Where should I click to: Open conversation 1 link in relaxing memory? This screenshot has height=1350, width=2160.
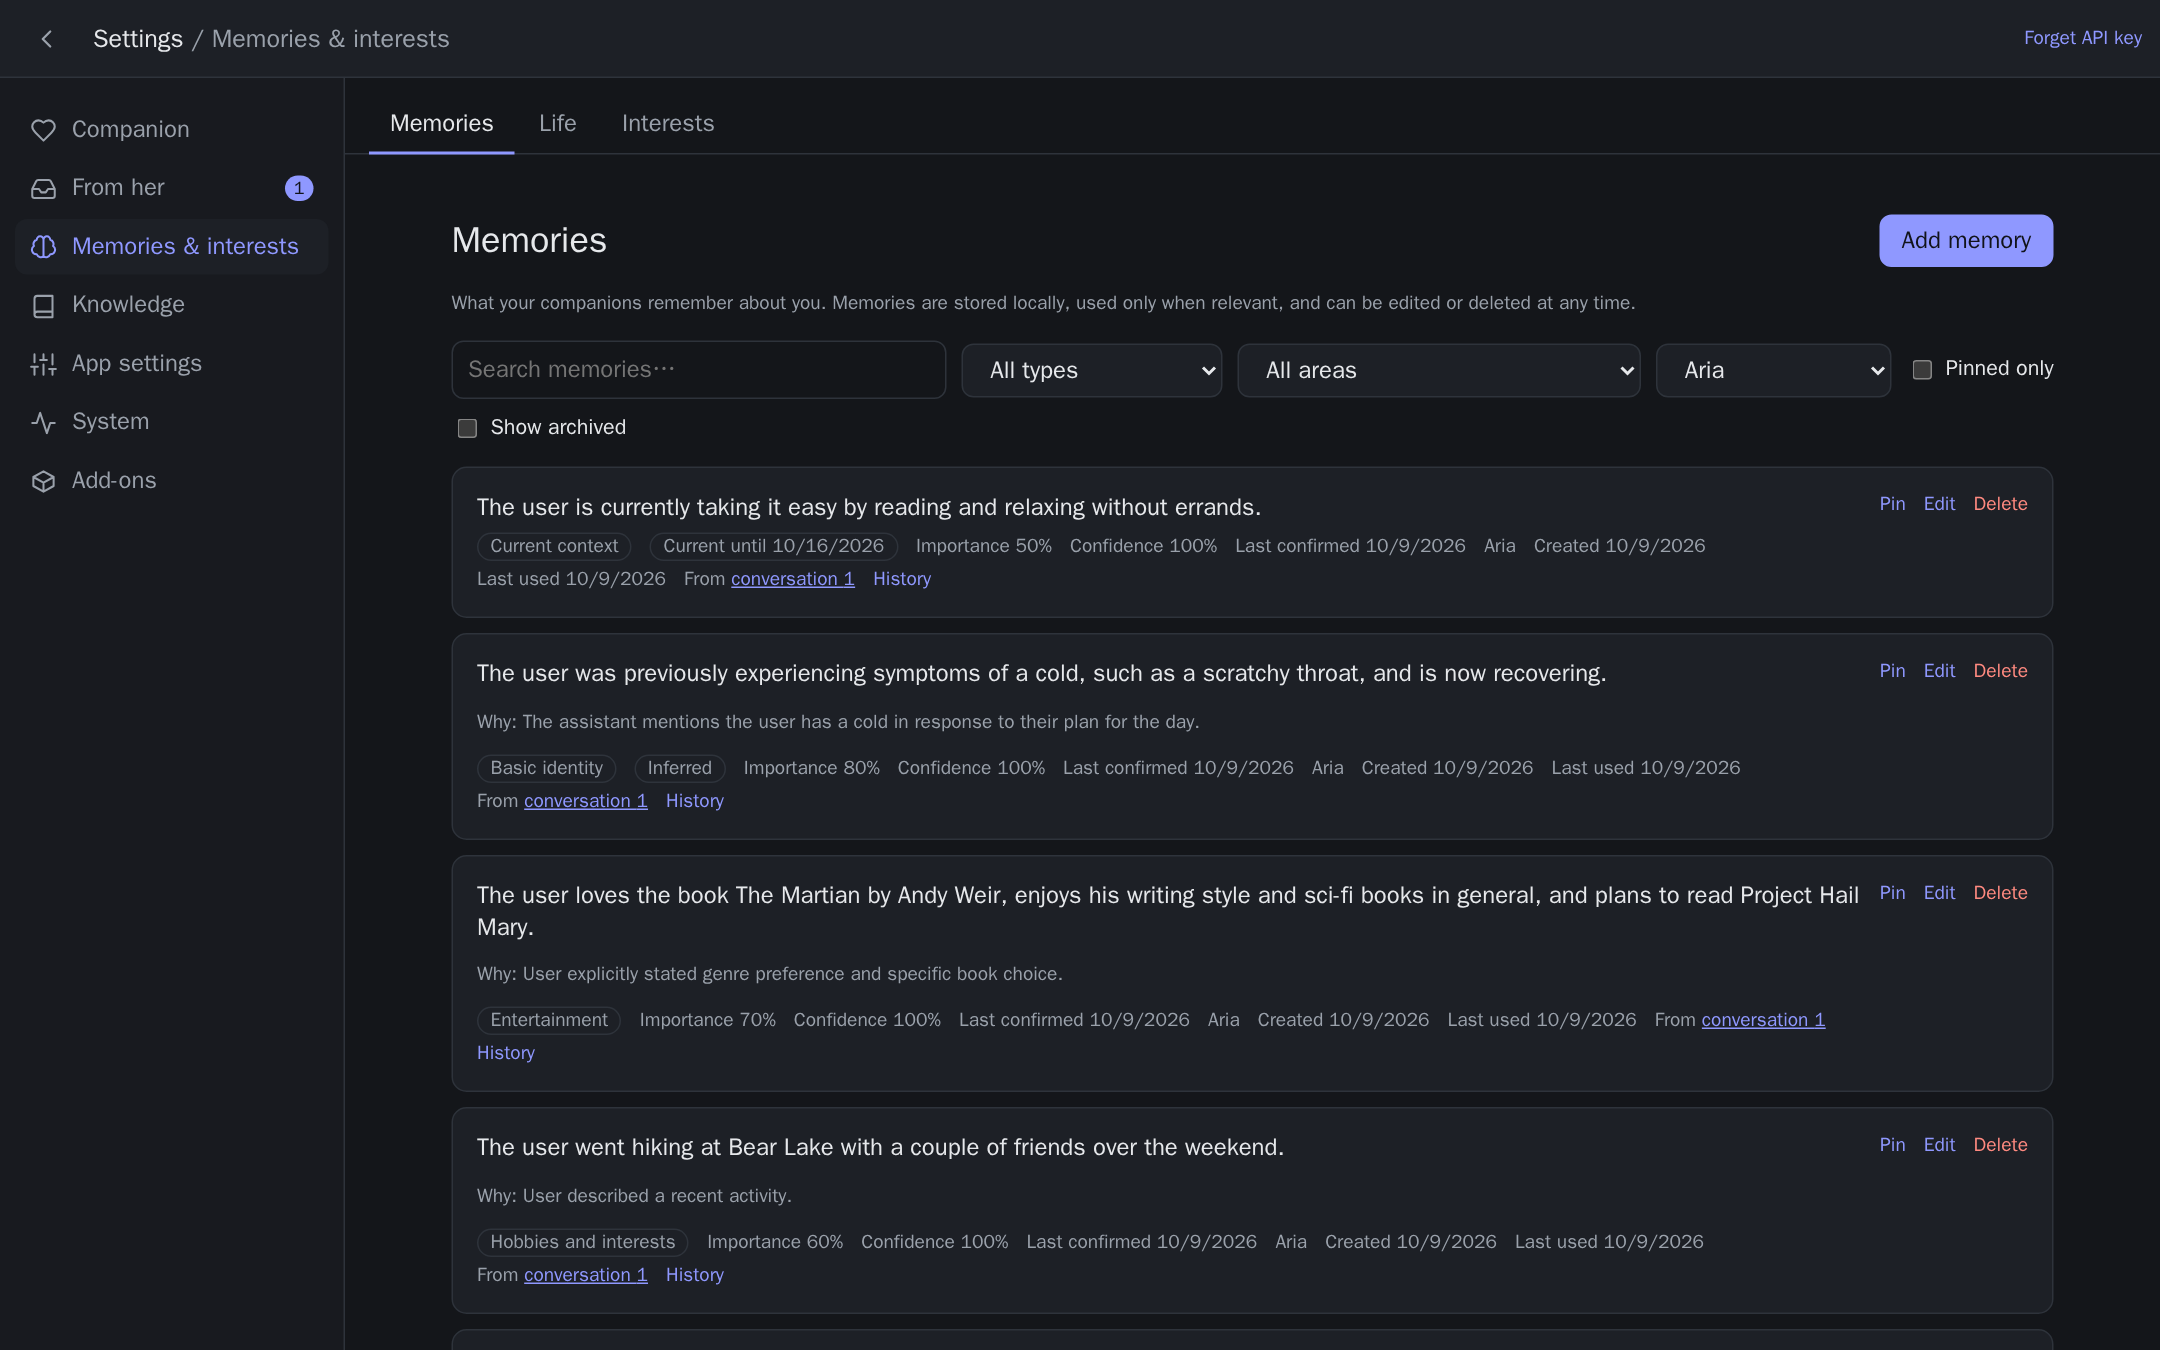(793, 579)
